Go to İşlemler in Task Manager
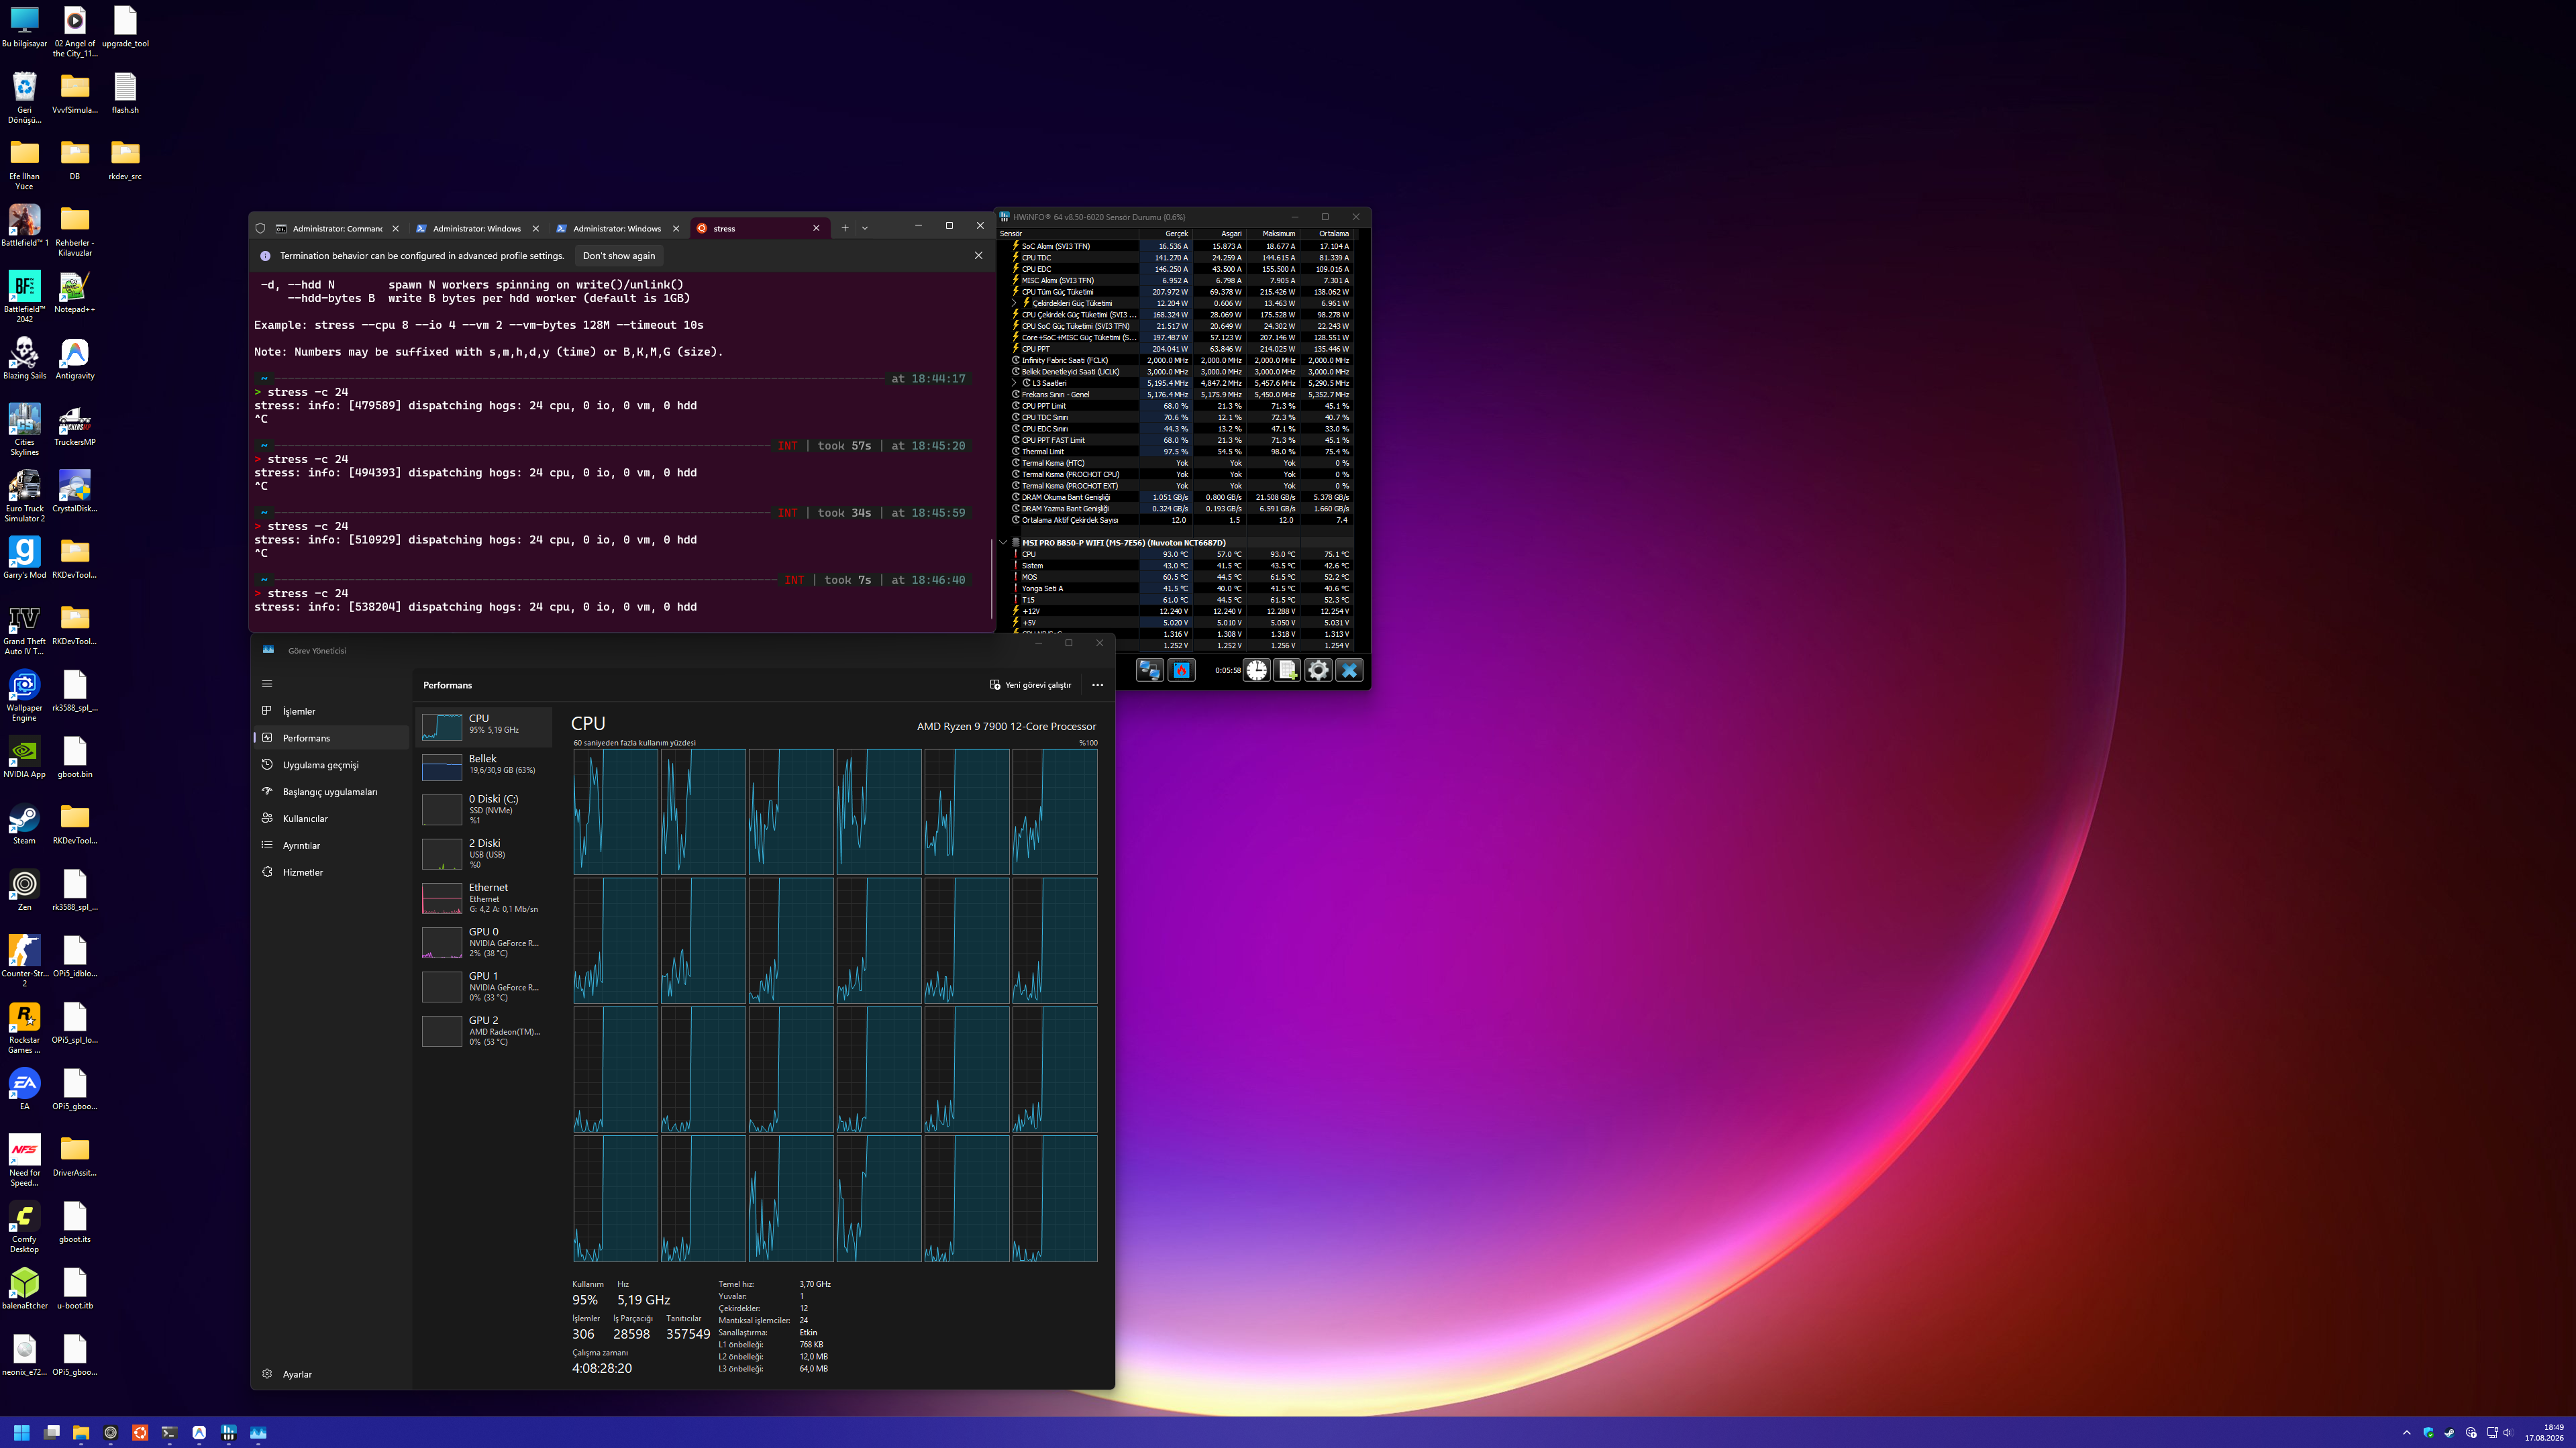This screenshot has width=2576, height=1448. point(332,711)
